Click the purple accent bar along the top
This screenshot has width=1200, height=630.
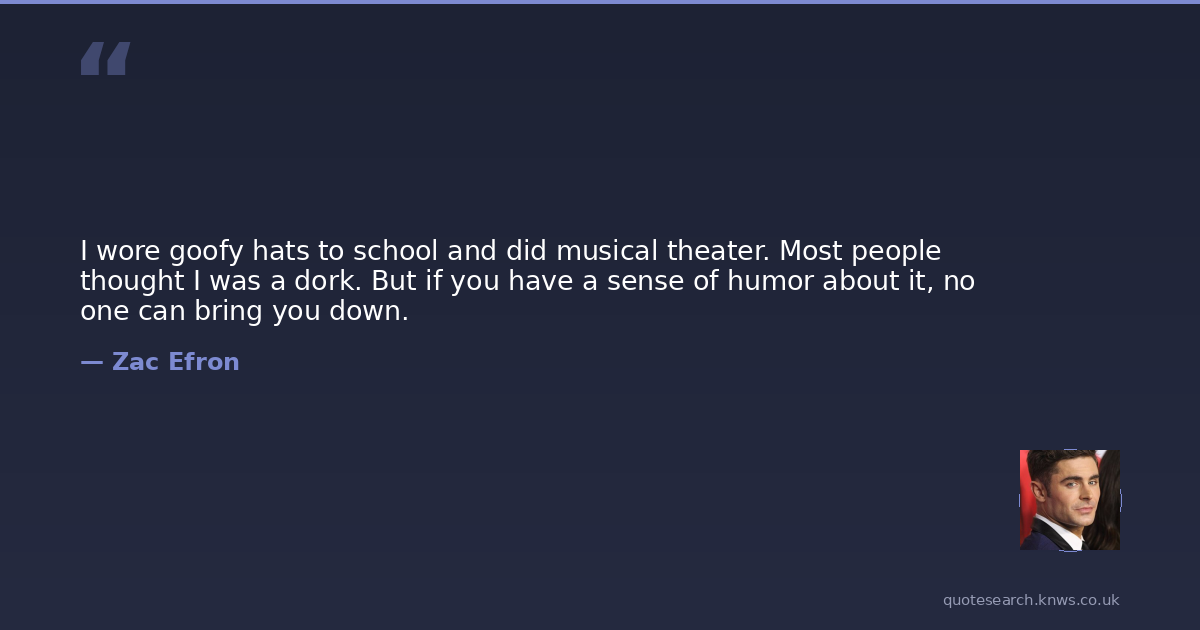pos(600,2)
